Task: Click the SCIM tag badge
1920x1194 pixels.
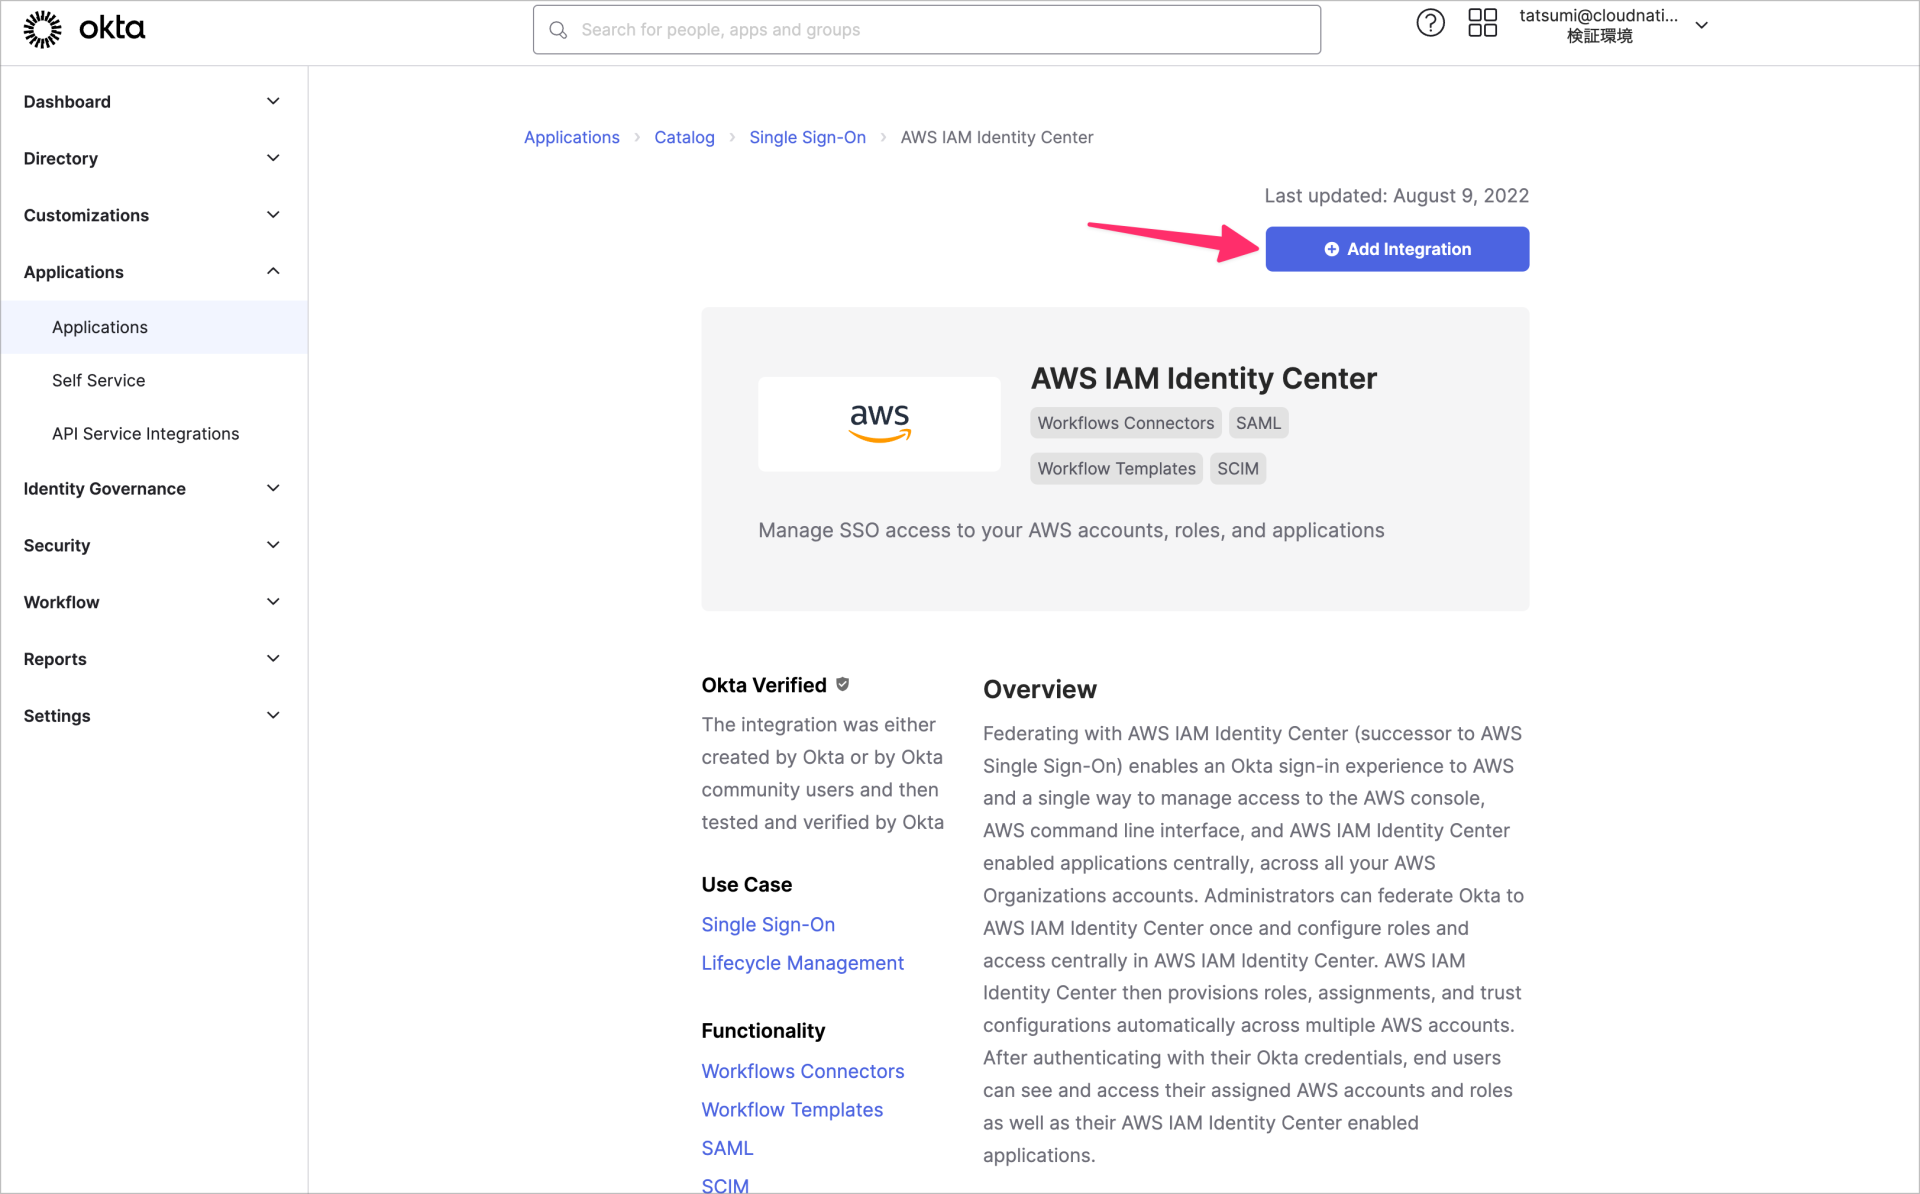Action: [1237, 468]
